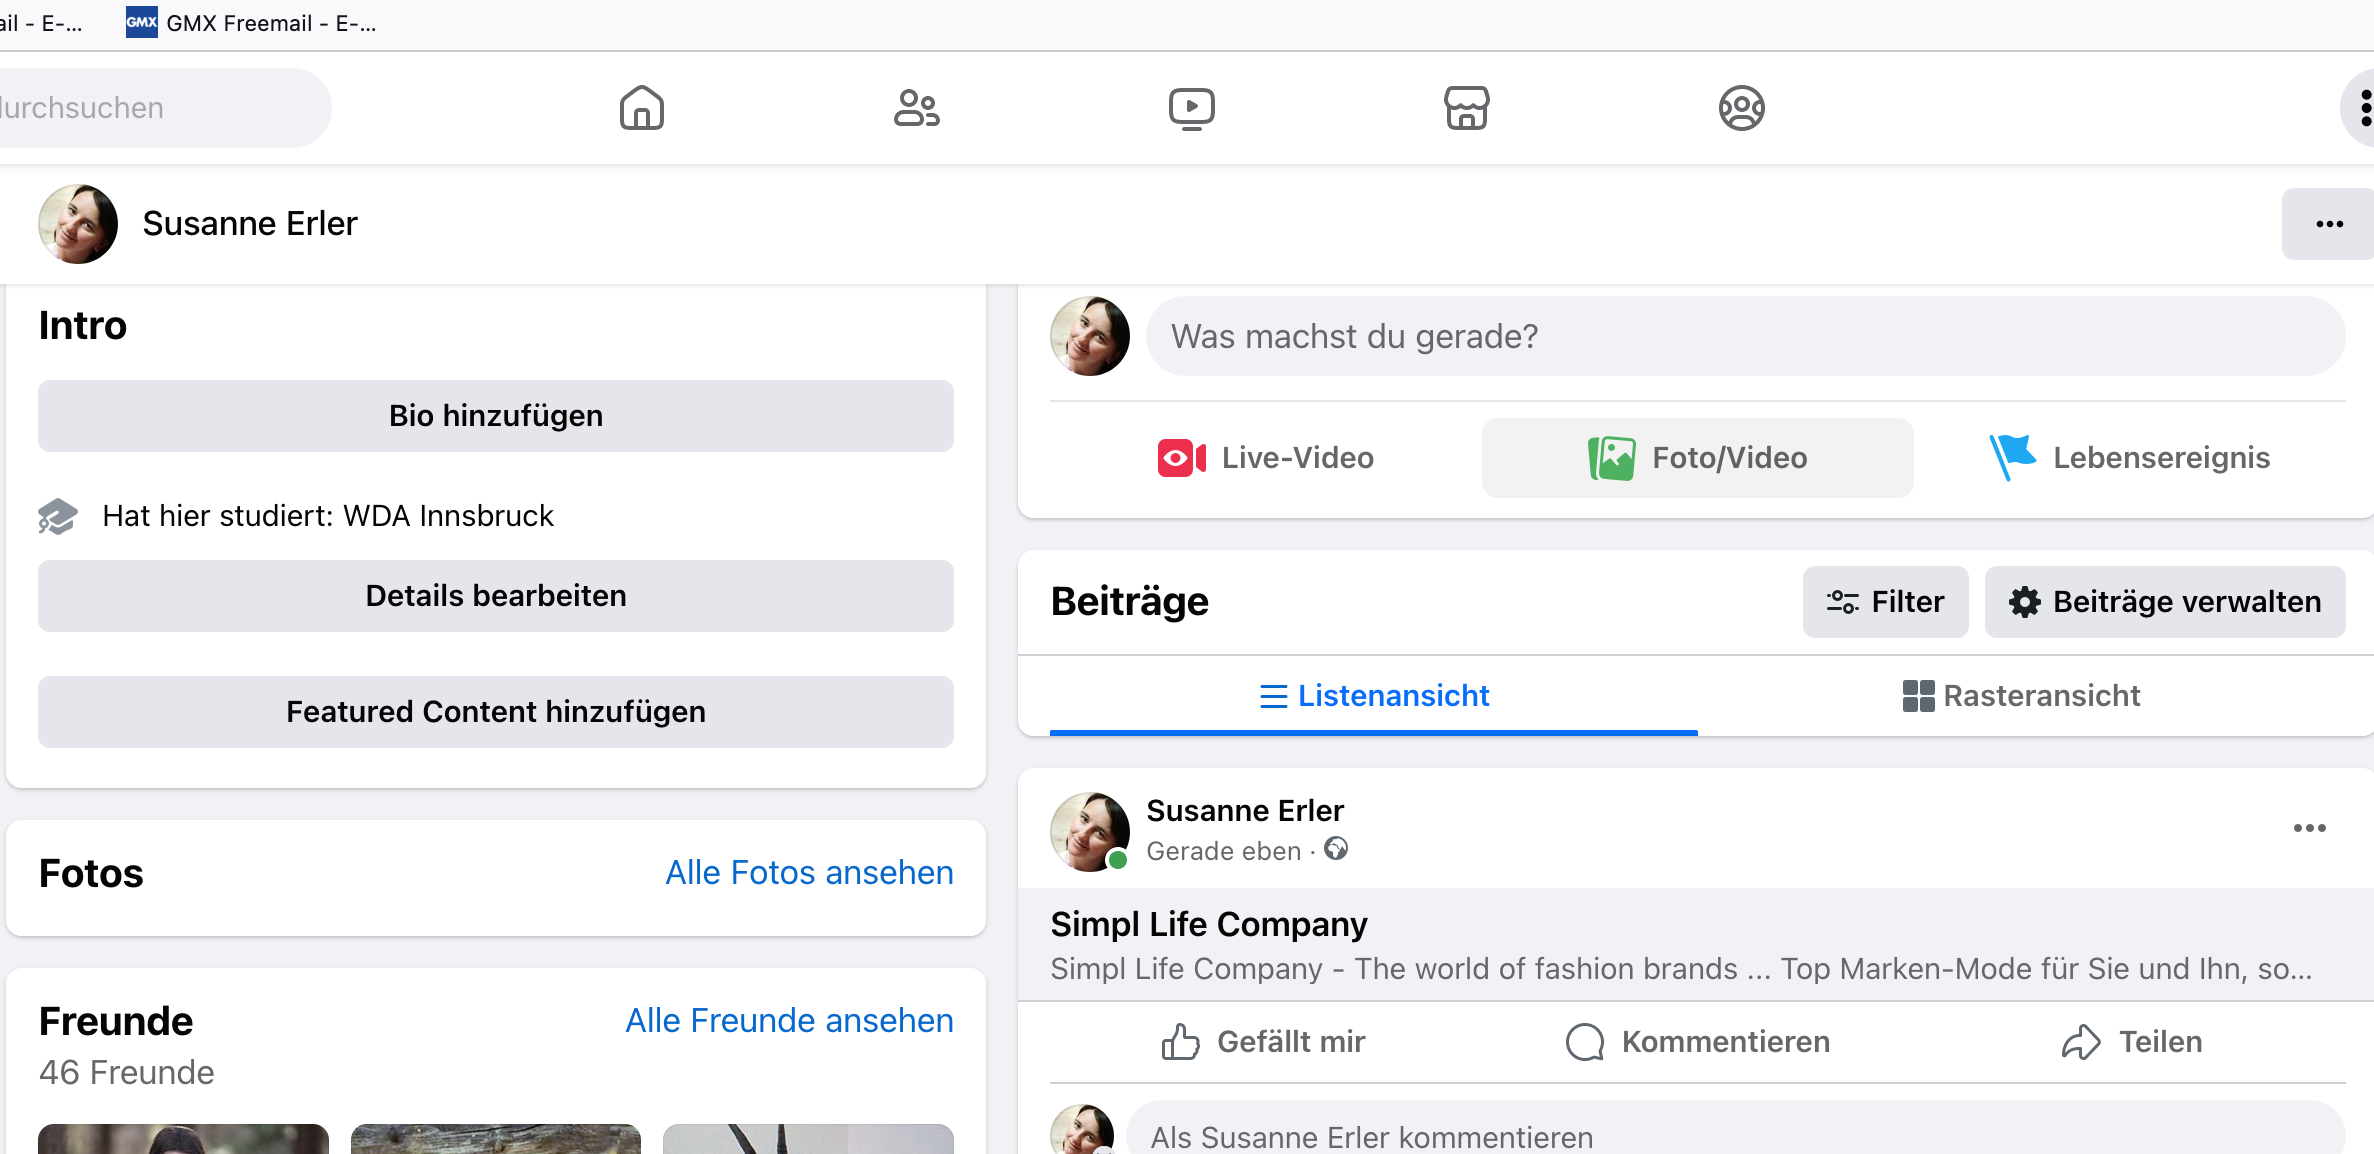Open the Alle Fotos ansehen link
2374x1154 pixels.
(809, 873)
